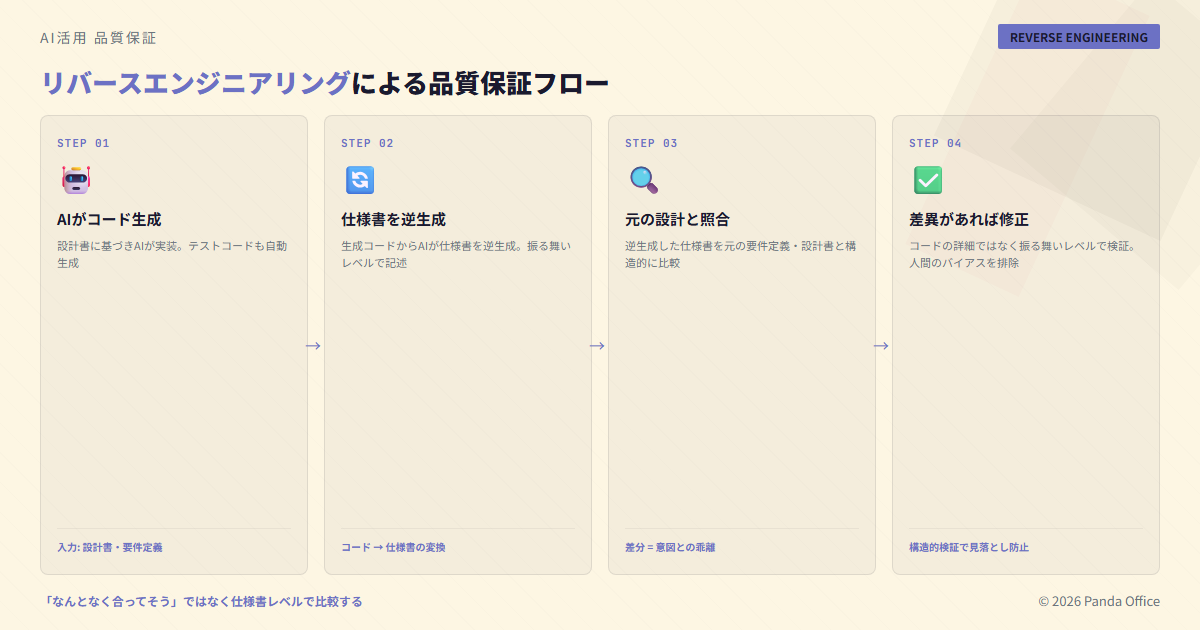Click footer text 構造的検証で見落とし防止
This screenshot has width=1200, height=630.
968,547
